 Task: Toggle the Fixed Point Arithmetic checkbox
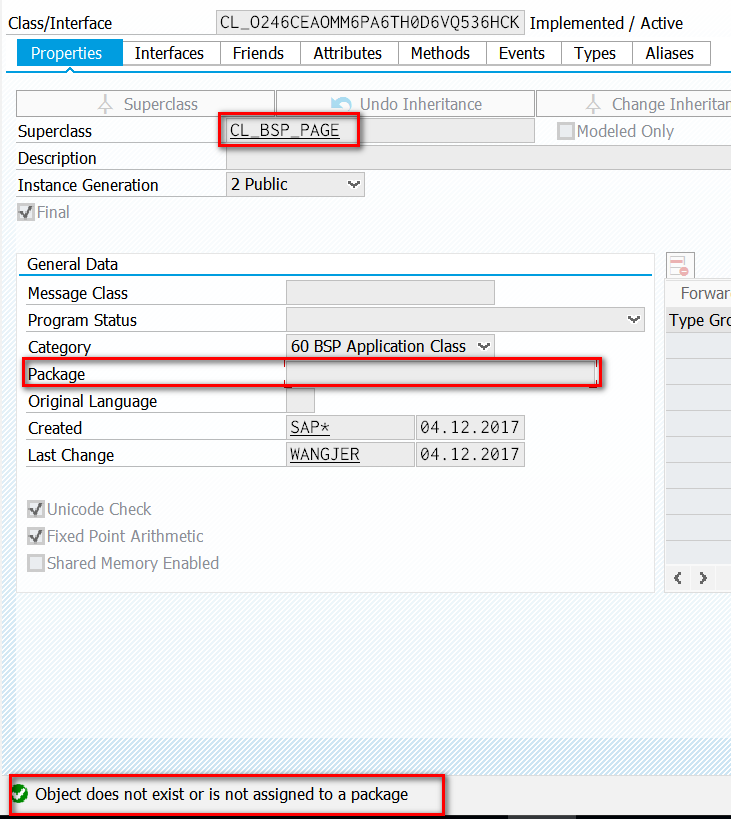click(36, 536)
